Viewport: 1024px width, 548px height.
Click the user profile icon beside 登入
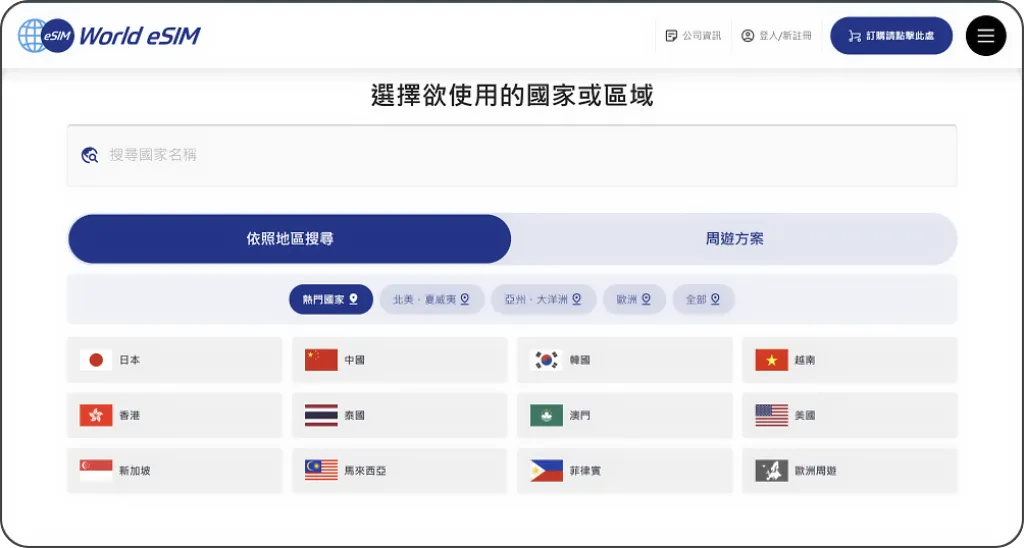point(748,36)
